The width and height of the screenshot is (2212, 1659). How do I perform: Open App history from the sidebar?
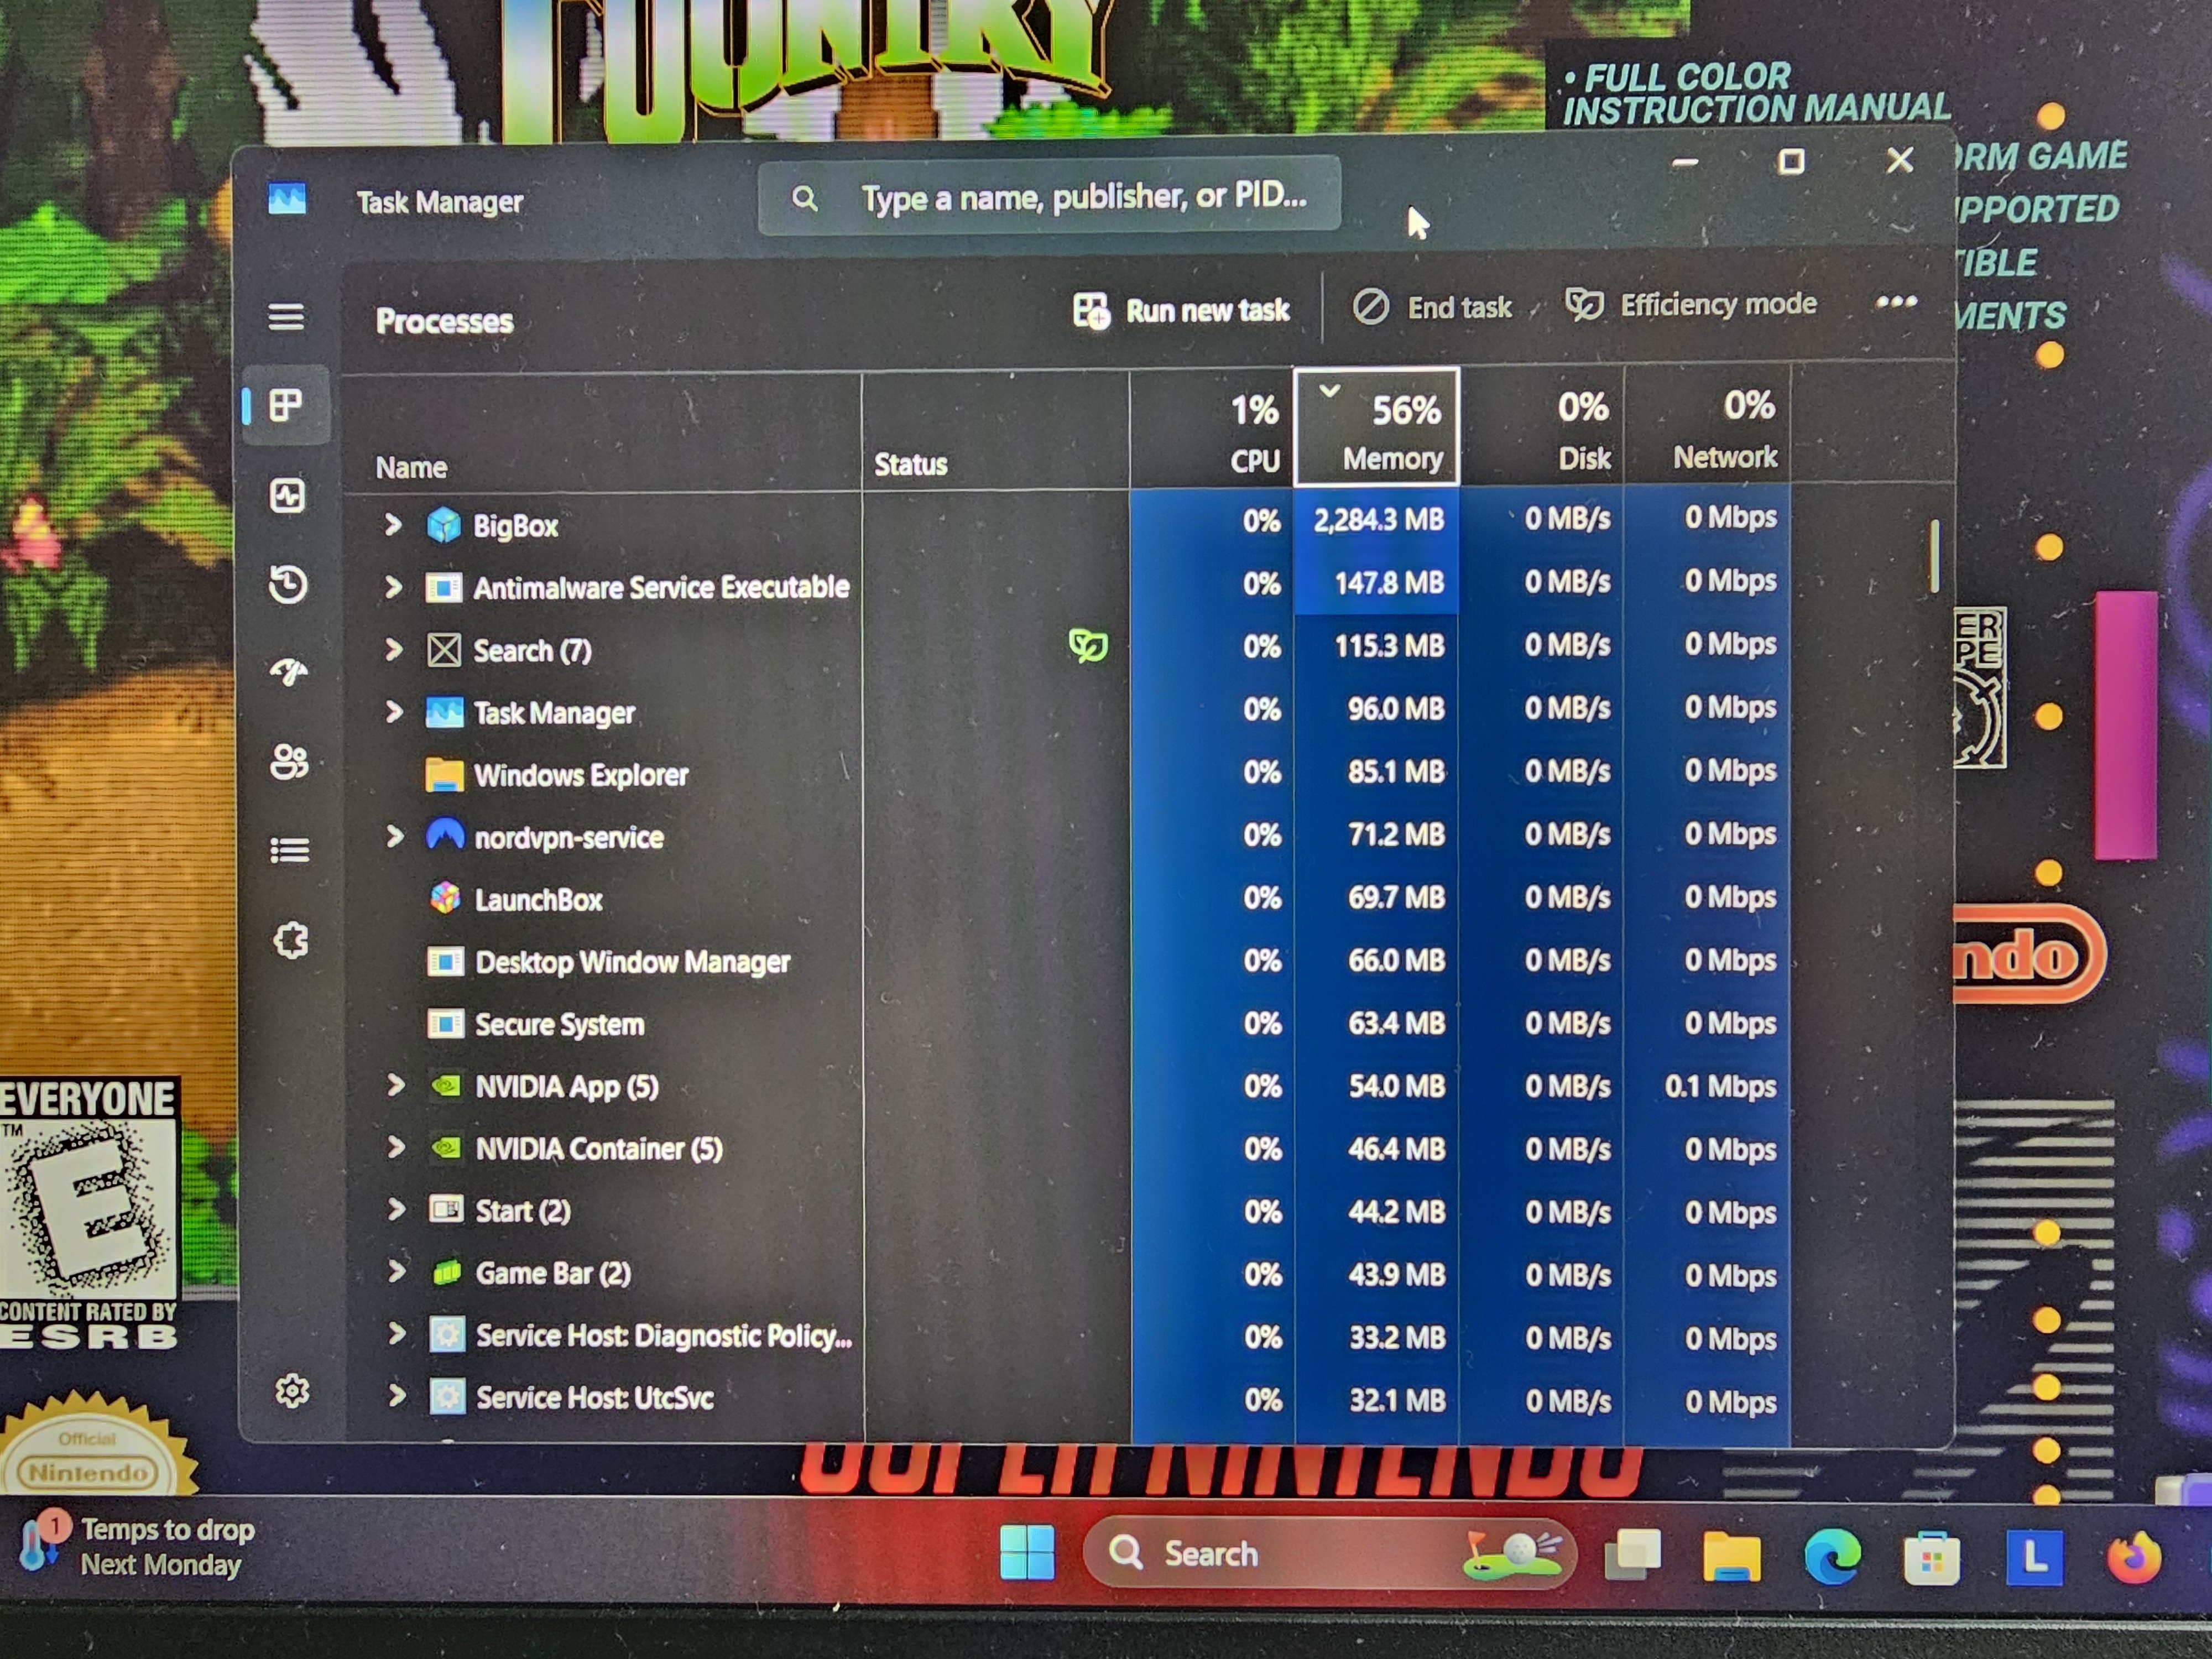pos(288,584)
